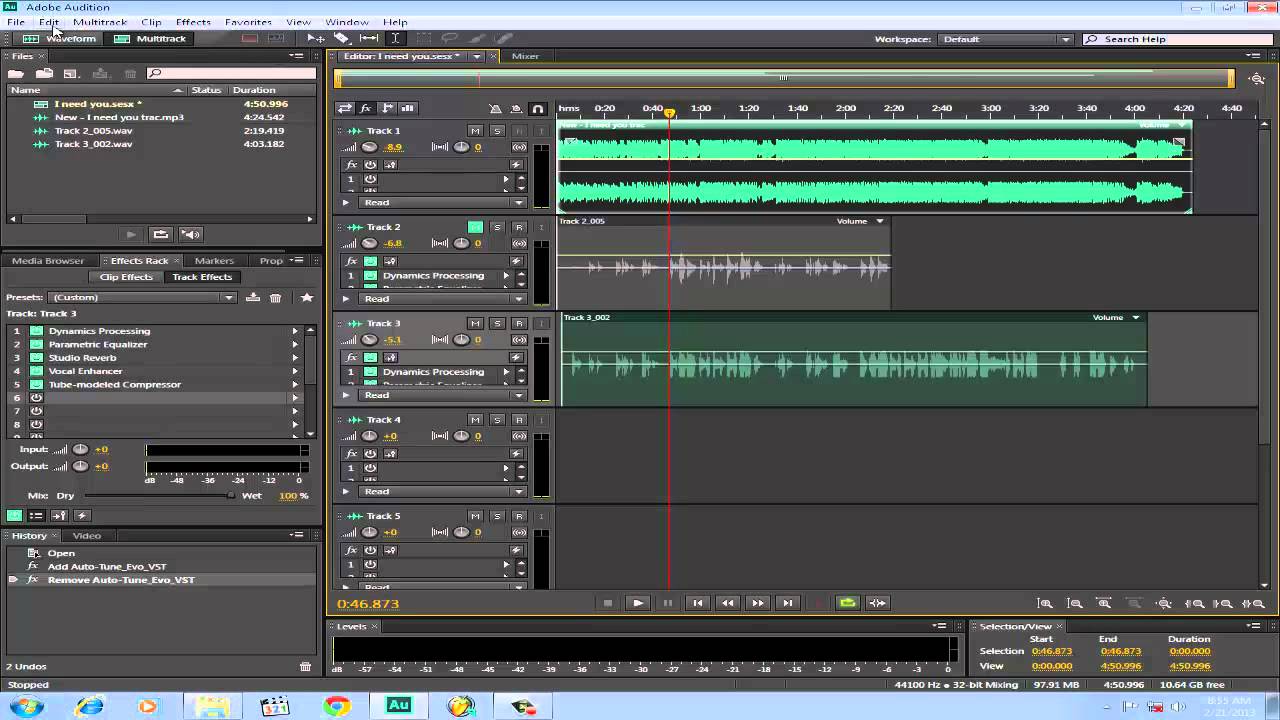Image resolution: width=1280 pixels, height=720 pixels.
Task: Click Track Effects button
Action: coord(202,277)
